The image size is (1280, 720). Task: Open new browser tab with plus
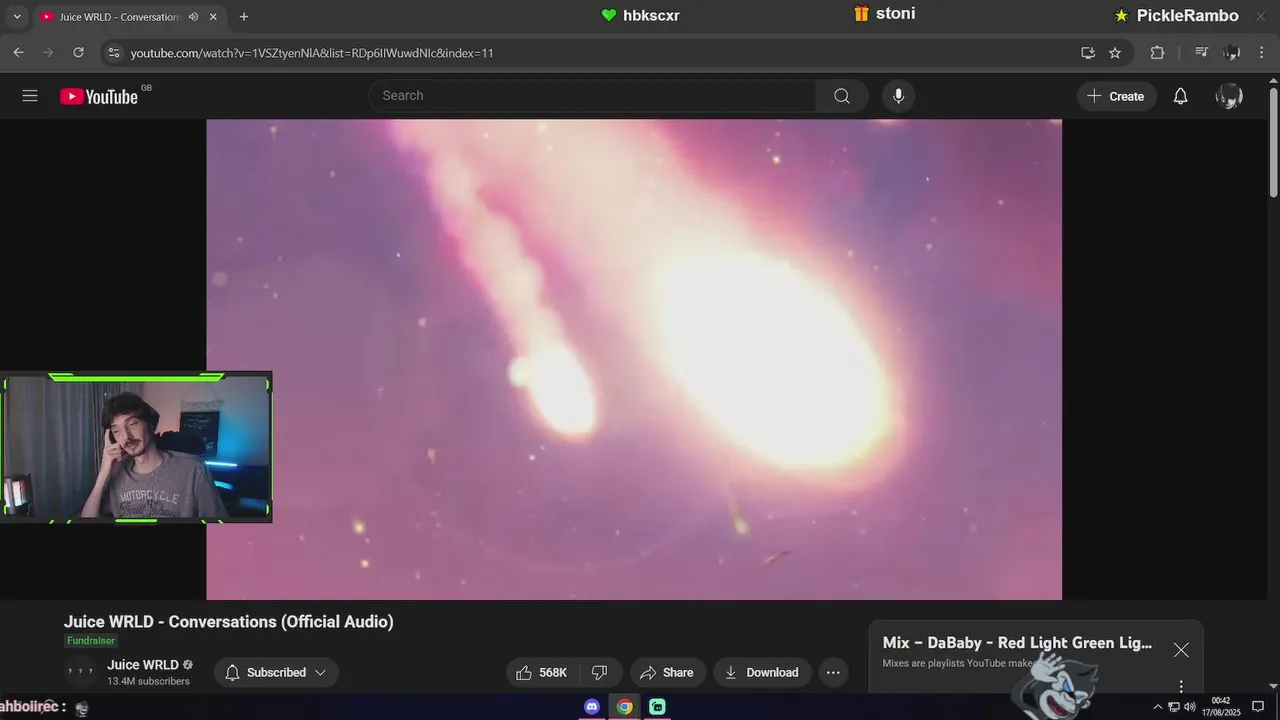pyautogui.click(x=244, y=17)
